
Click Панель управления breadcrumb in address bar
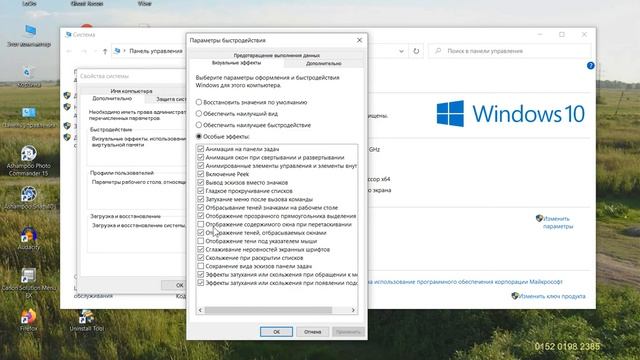tap(156, 51)
